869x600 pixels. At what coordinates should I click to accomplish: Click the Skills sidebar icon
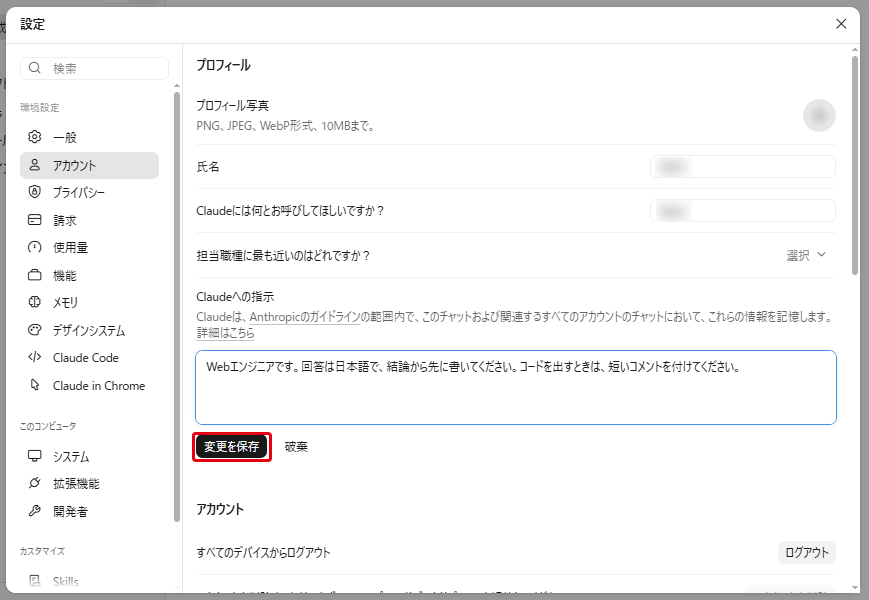[x=35, y=581]
